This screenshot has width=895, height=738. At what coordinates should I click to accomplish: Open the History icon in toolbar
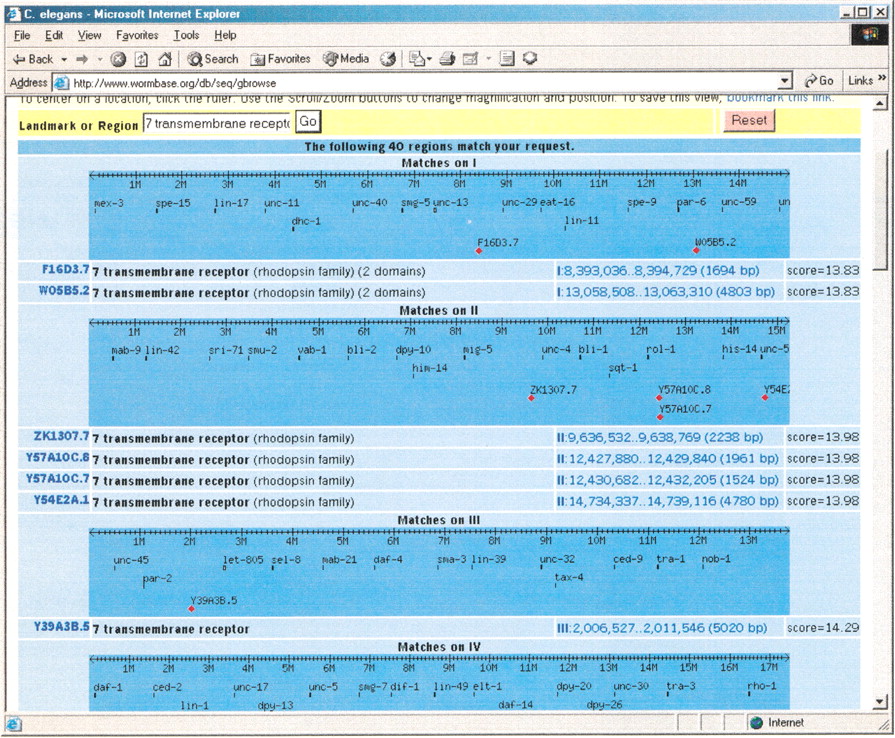point(388,59)
